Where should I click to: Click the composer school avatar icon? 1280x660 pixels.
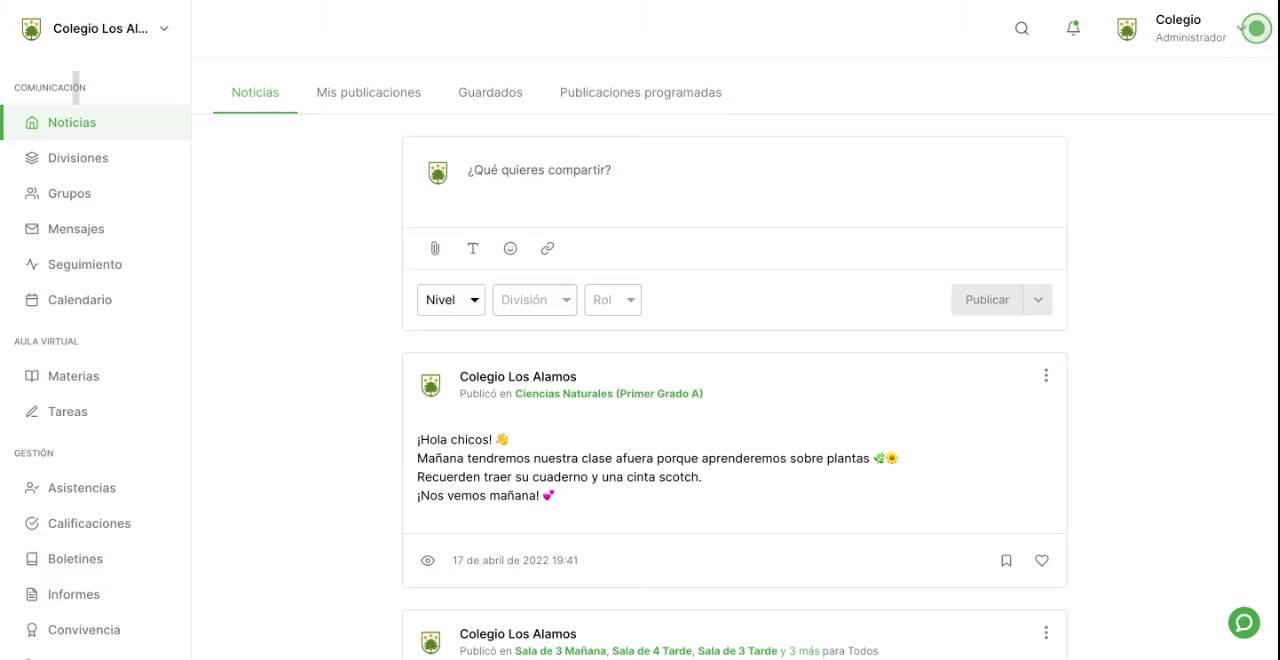point(438,173)
